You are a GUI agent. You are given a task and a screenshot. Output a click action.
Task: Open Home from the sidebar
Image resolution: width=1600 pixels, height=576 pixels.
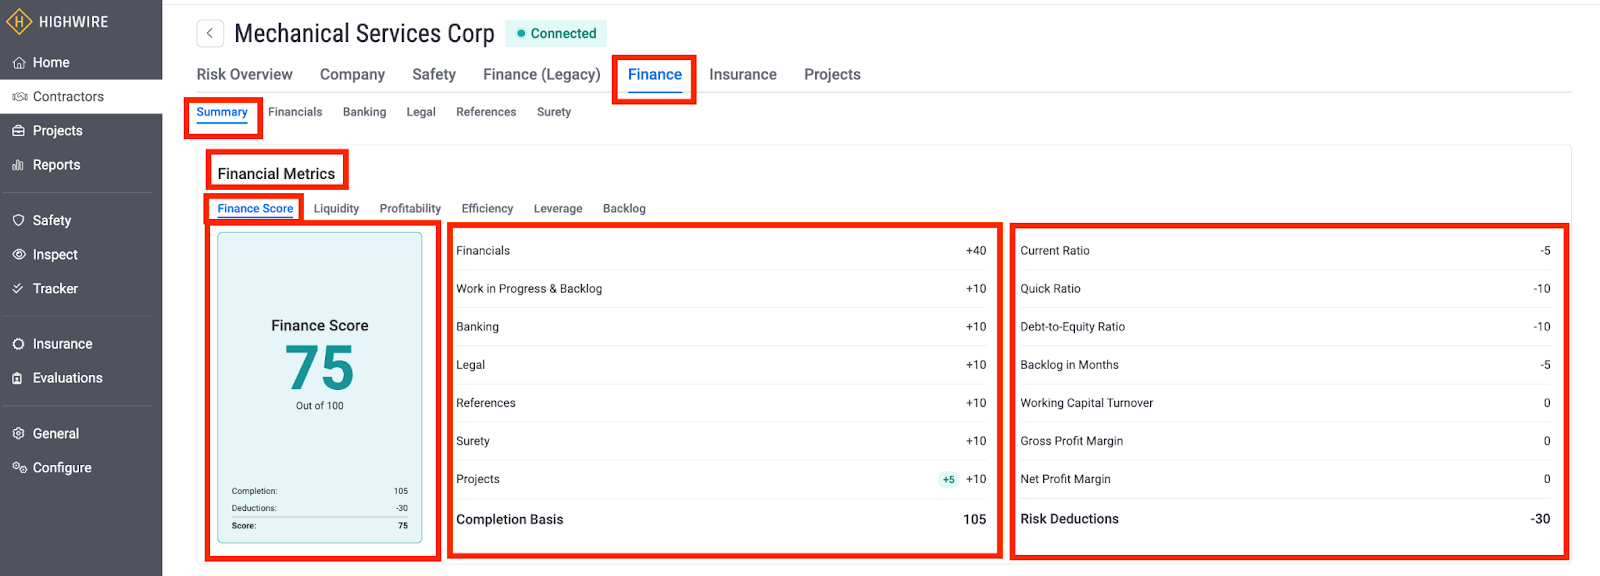[x=50, y=63]
